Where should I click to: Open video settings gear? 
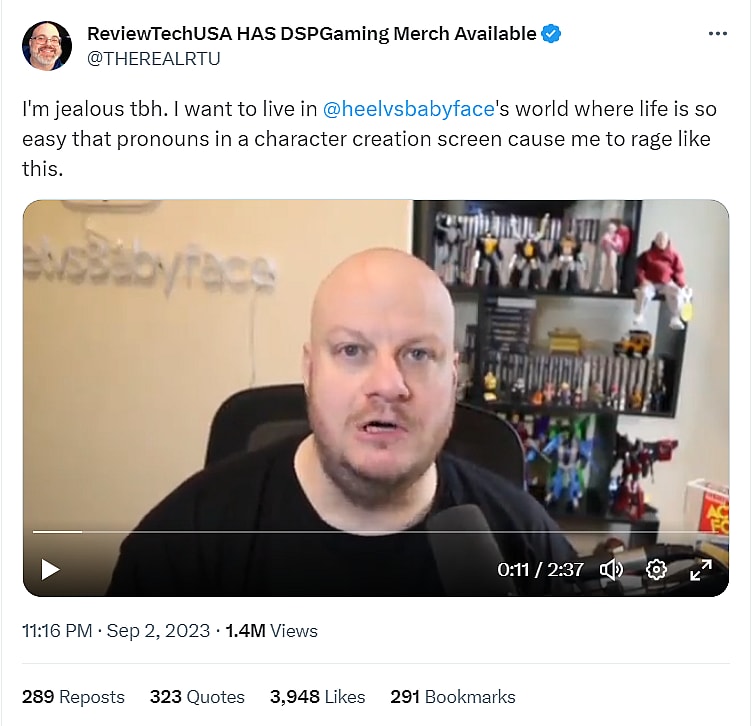click(656, 570)
